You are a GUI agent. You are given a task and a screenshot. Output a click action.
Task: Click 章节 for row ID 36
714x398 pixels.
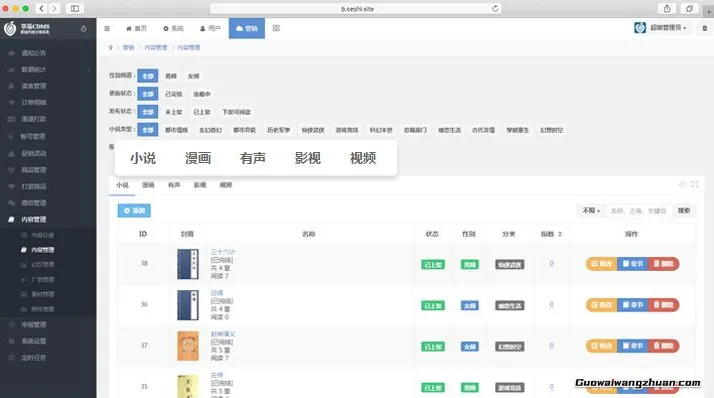point(633,305)
